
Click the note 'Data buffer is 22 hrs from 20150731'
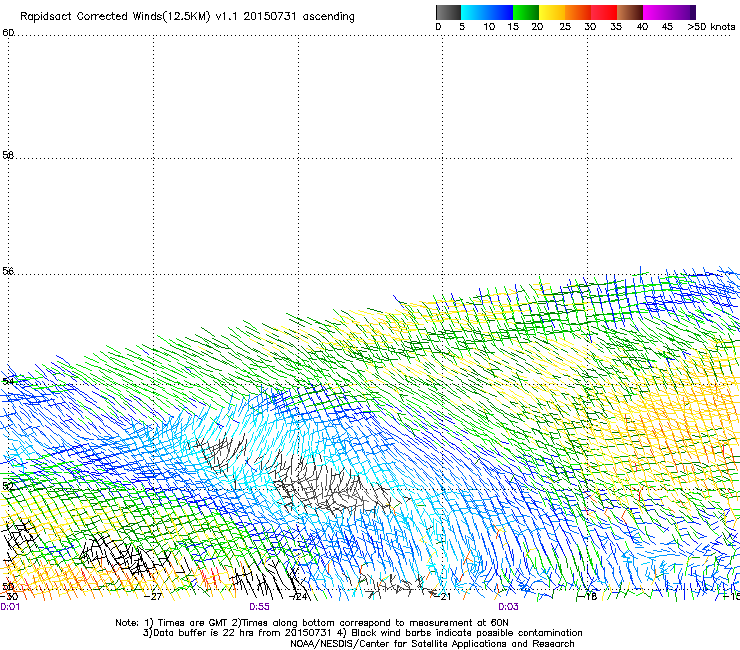[244, 633]
